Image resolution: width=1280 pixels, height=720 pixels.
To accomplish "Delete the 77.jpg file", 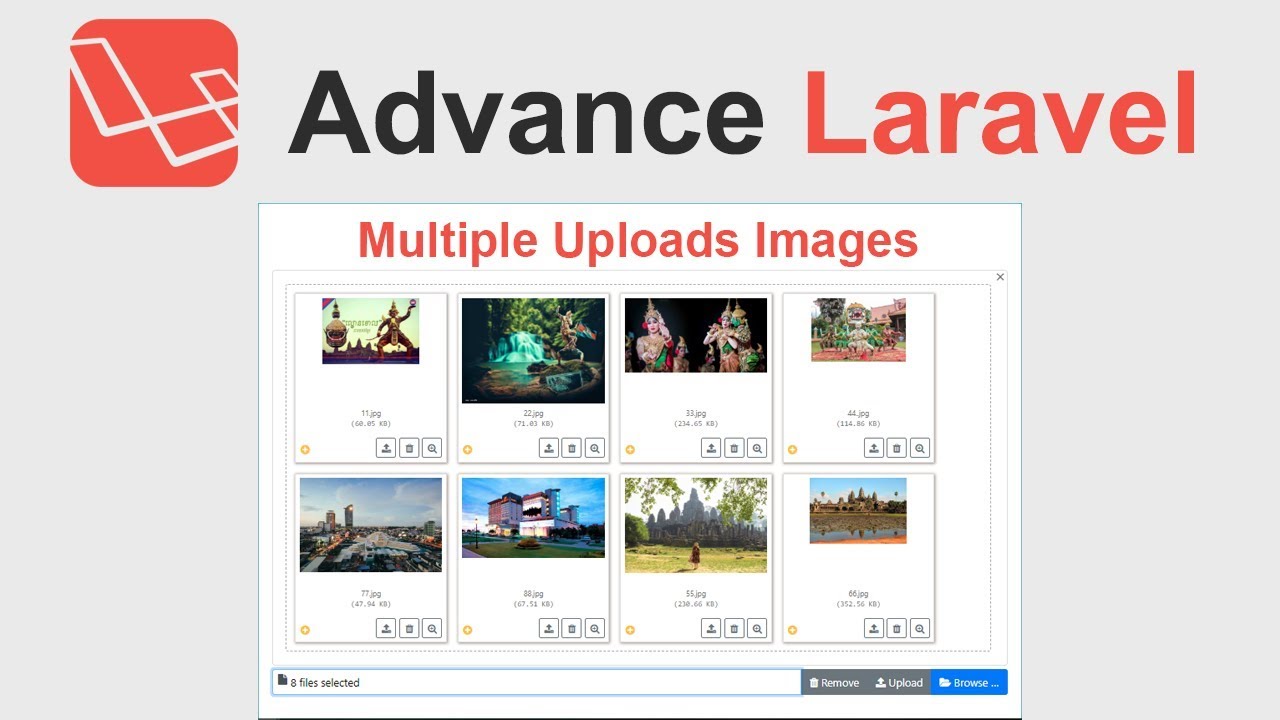I will click(409, 629).
